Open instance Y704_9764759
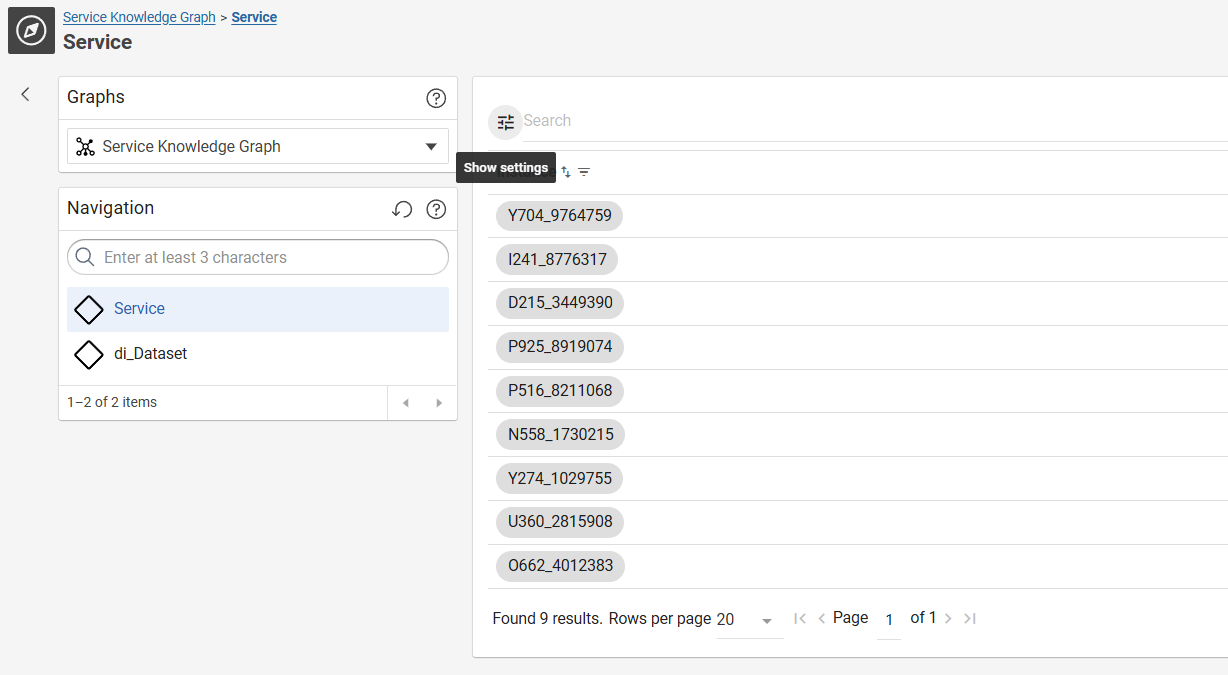 (x=559, y=216)
